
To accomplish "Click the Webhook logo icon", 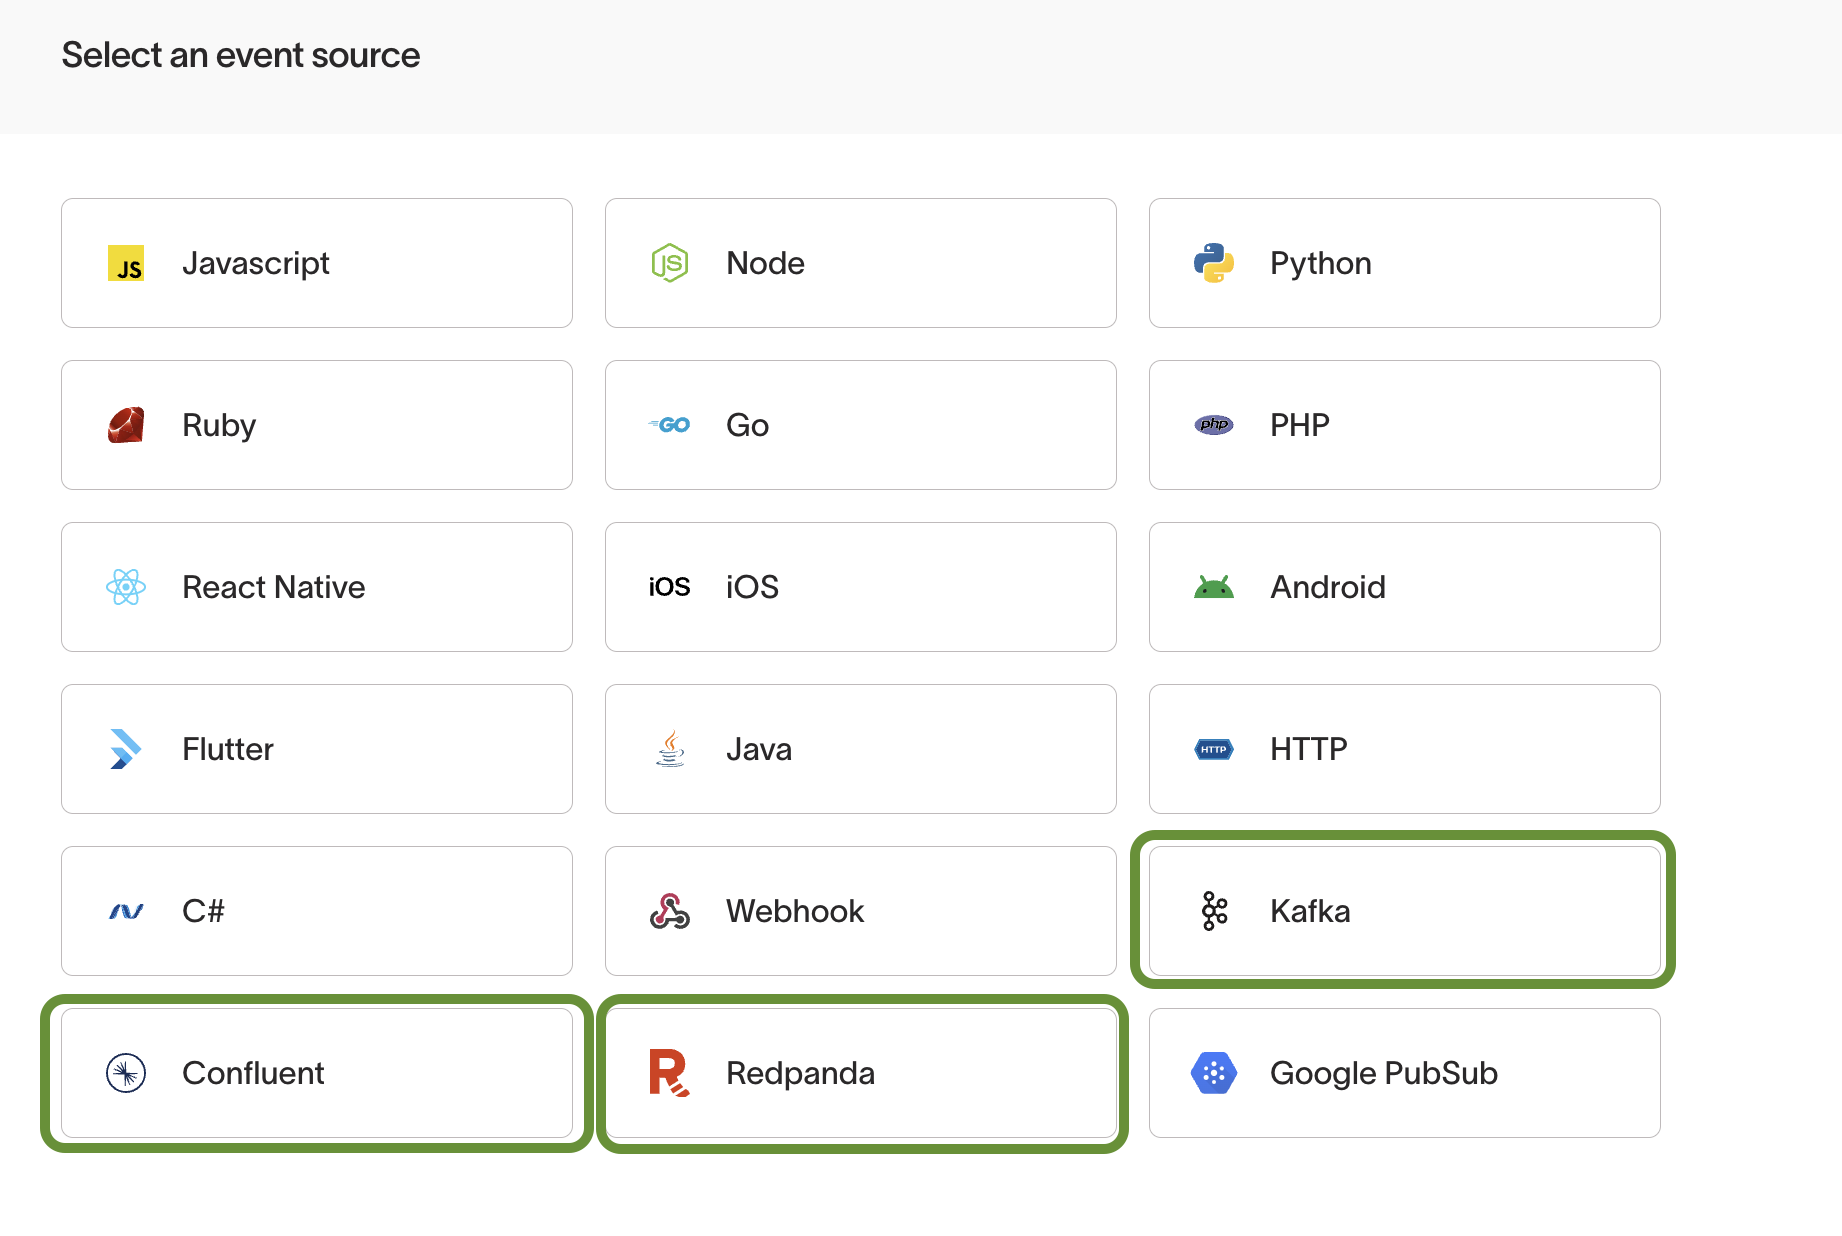I will [670, 911].
